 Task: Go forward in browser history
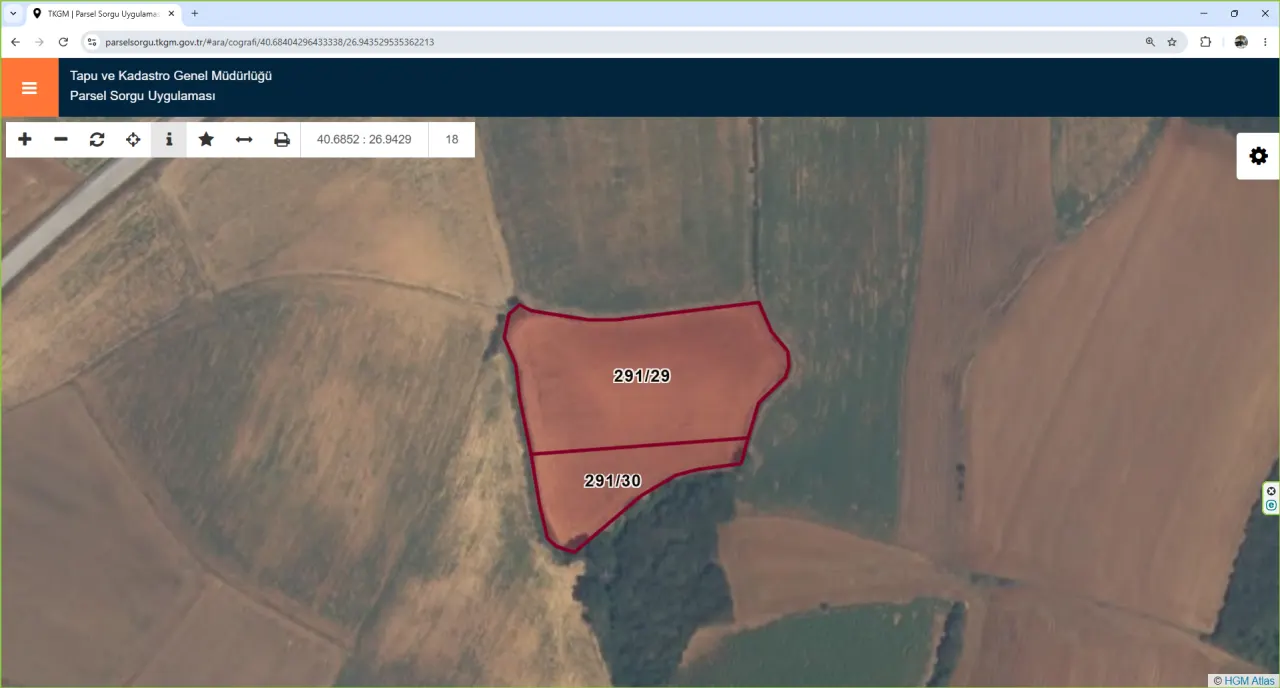tap(39, 42)
